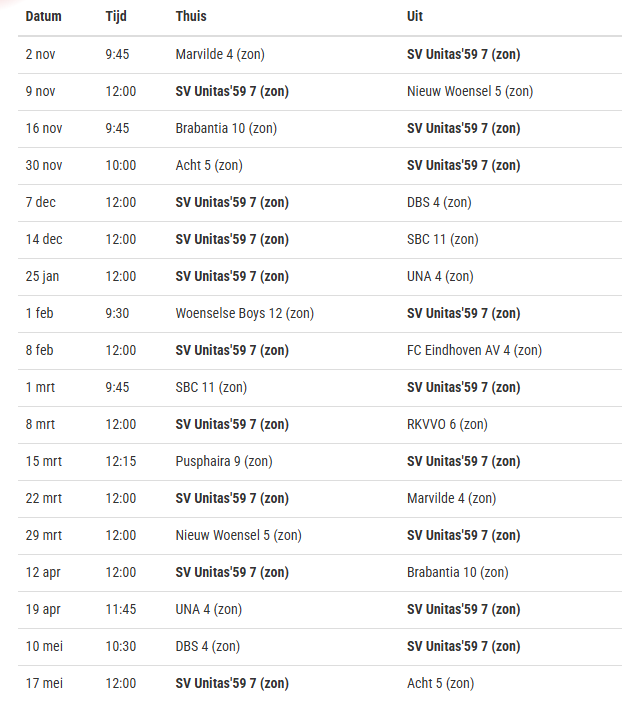Select Nieuw Woensel 5 (zon) away on 9 nov

pos(470,91)
